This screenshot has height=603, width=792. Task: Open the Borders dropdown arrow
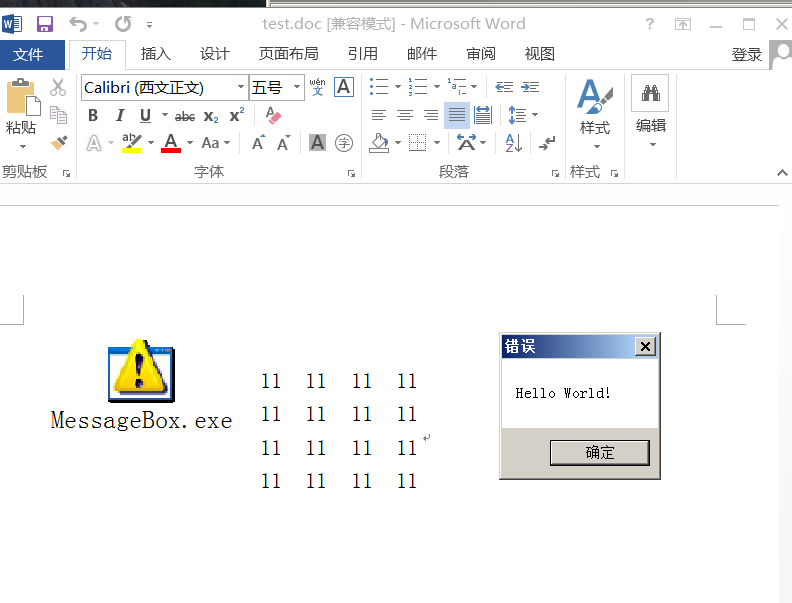pyautogui.click(x=437, y=143)
